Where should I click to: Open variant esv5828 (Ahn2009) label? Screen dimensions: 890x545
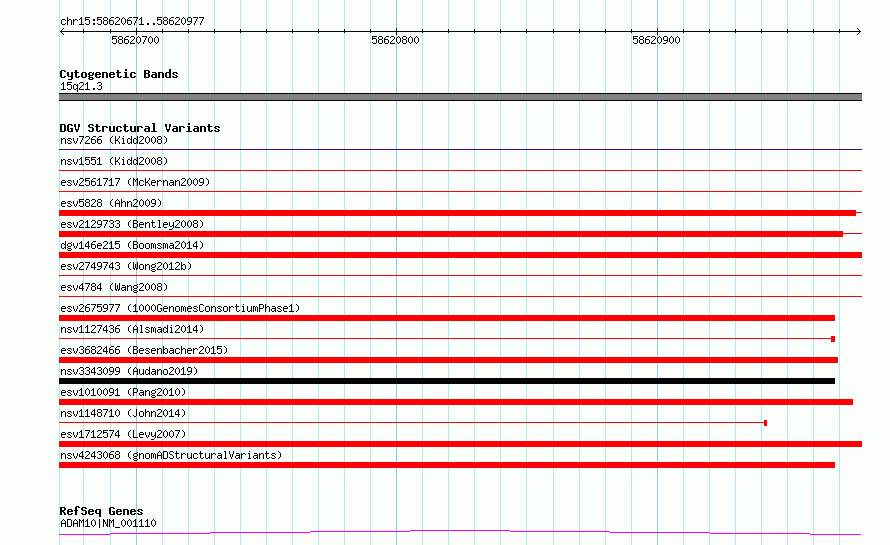pyautogui.click(x=111, y=203)
